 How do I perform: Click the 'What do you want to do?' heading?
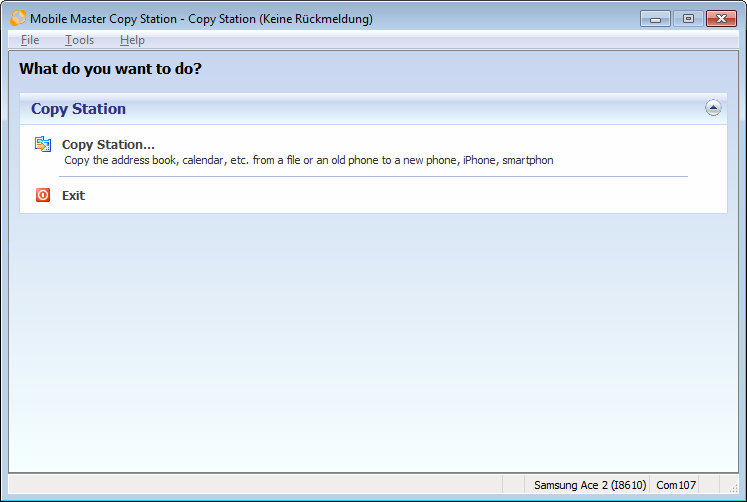(110, 69)
